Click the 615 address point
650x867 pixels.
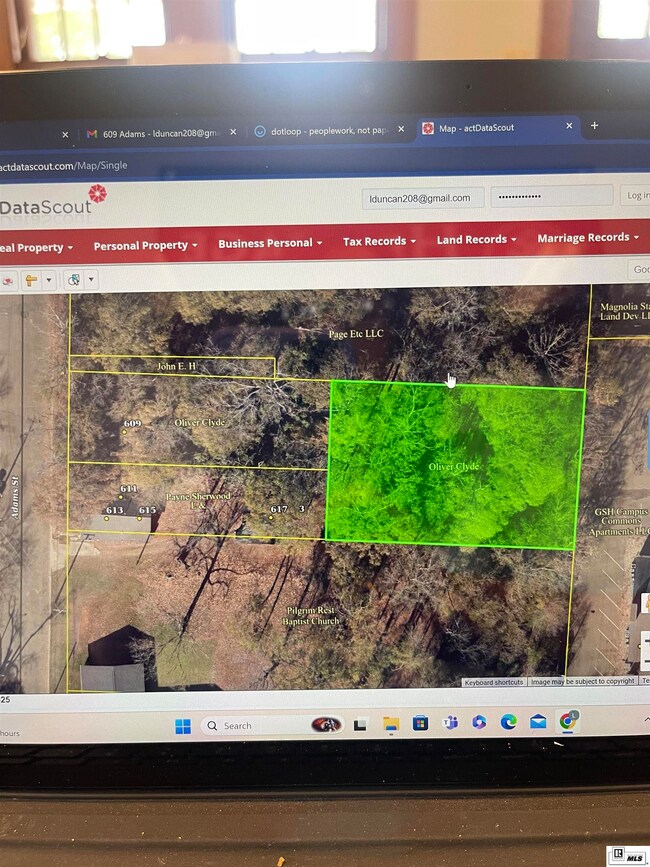[139, 518]
